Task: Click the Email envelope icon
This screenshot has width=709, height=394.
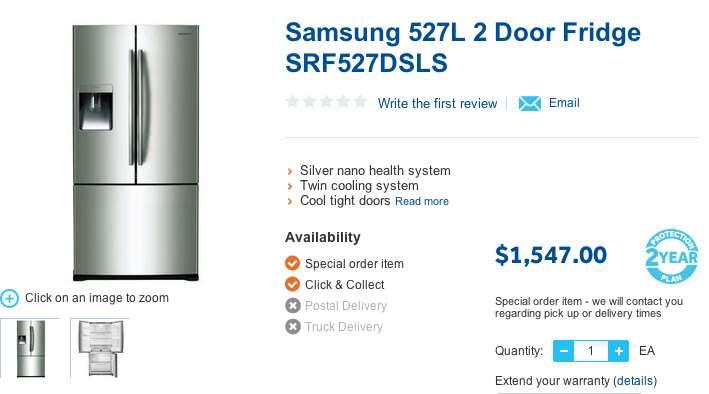Action: click(529, 104)
